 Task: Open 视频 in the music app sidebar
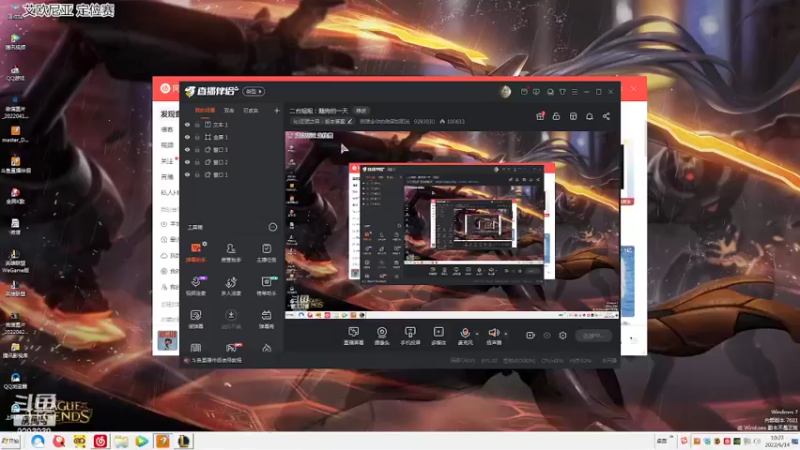pos(167,145)
